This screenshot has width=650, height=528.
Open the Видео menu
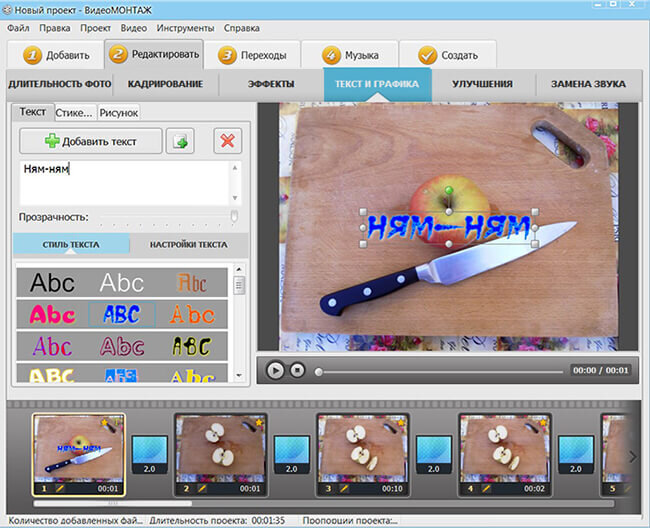tap(133, 28)
